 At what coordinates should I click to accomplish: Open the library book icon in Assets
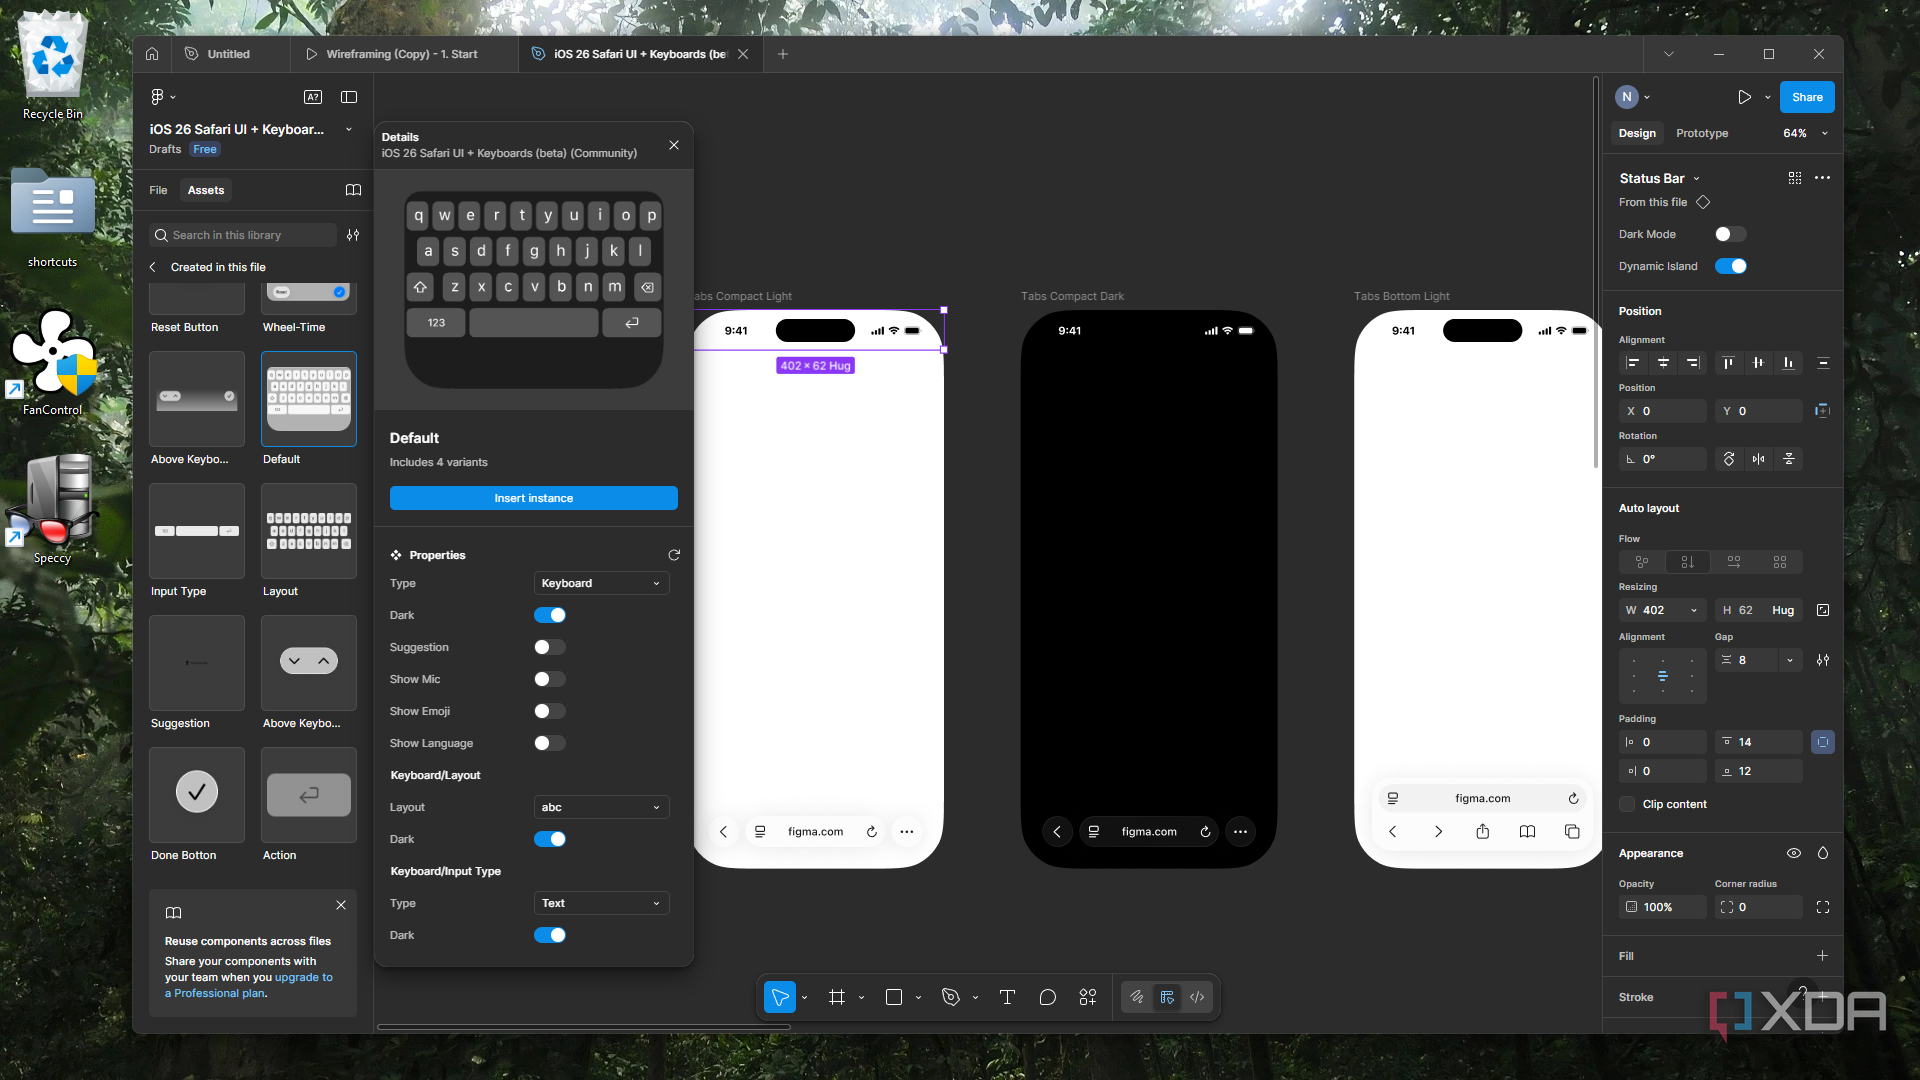coord(353,190)
